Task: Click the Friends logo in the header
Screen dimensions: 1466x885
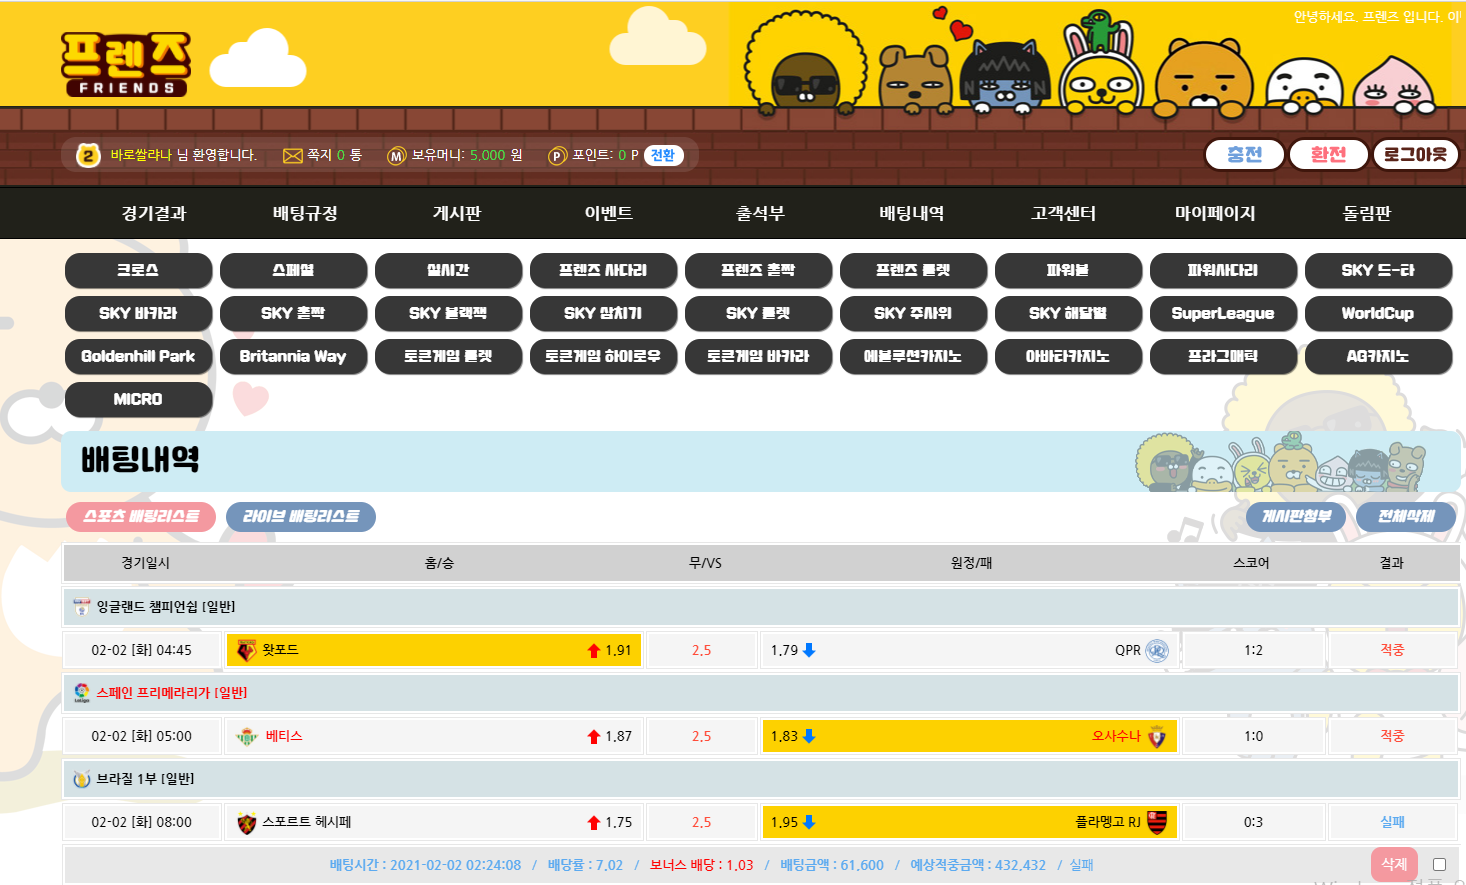Action: [125, 64]
